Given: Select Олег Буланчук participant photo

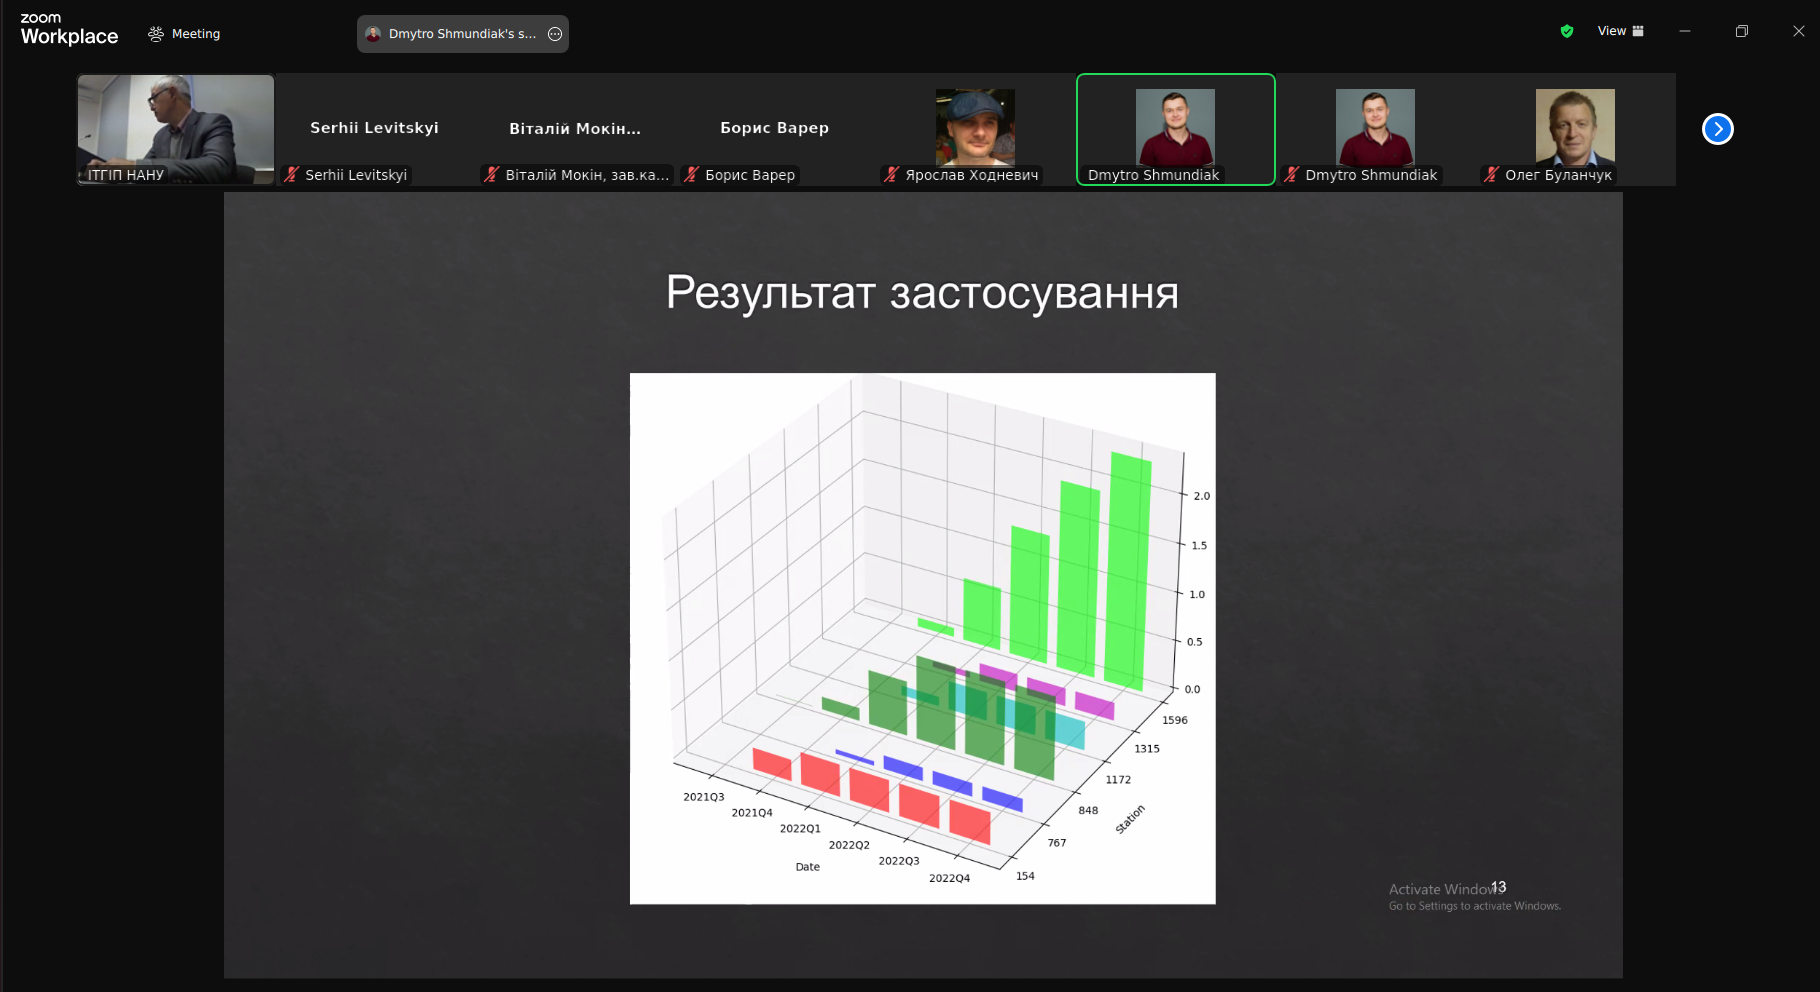Looking at the screenshot, I should 1575,127.
